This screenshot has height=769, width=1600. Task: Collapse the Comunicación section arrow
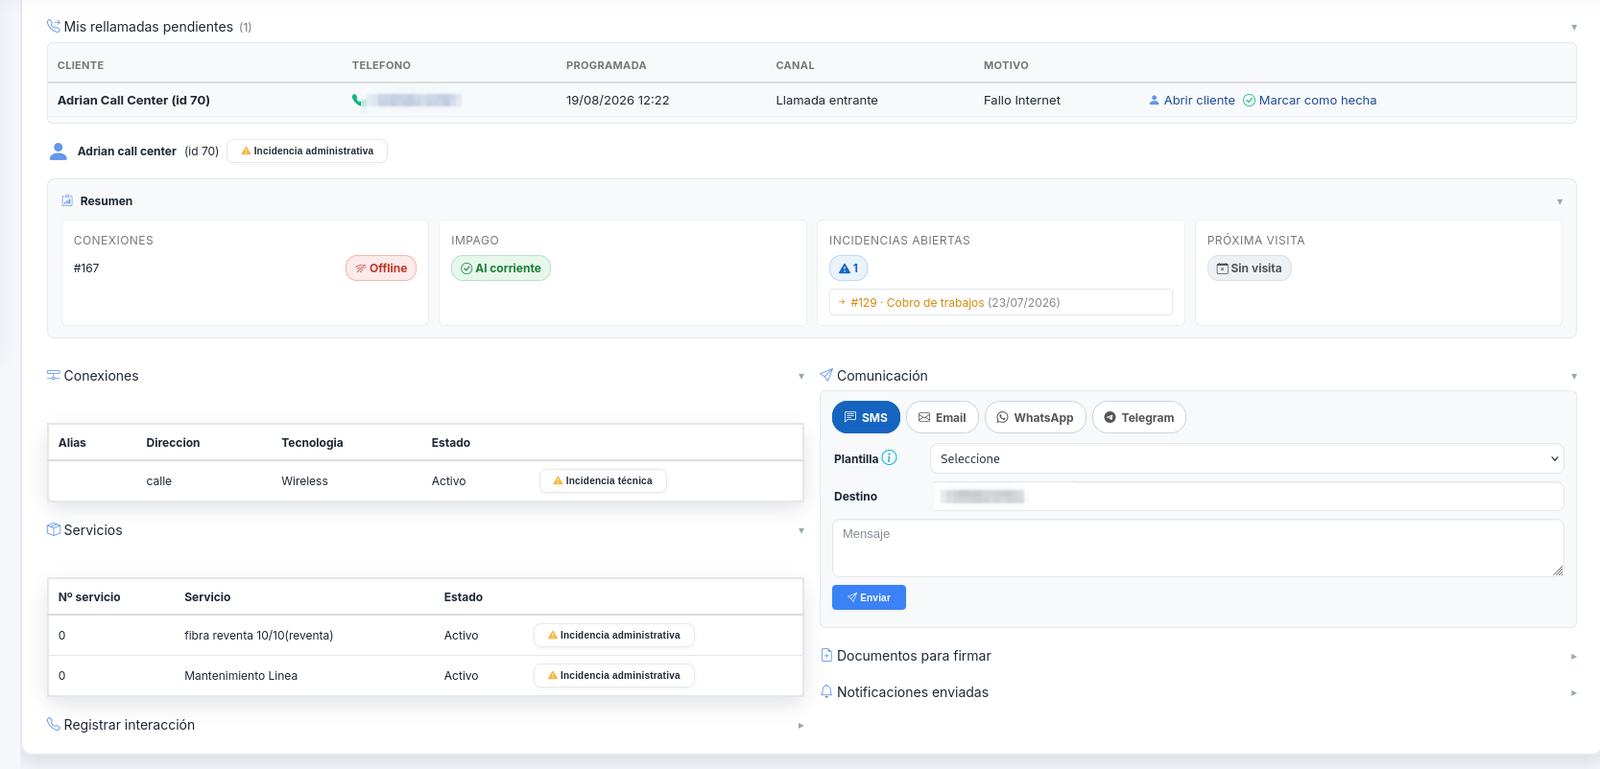pyautogui.click(x=1574, y=376)
